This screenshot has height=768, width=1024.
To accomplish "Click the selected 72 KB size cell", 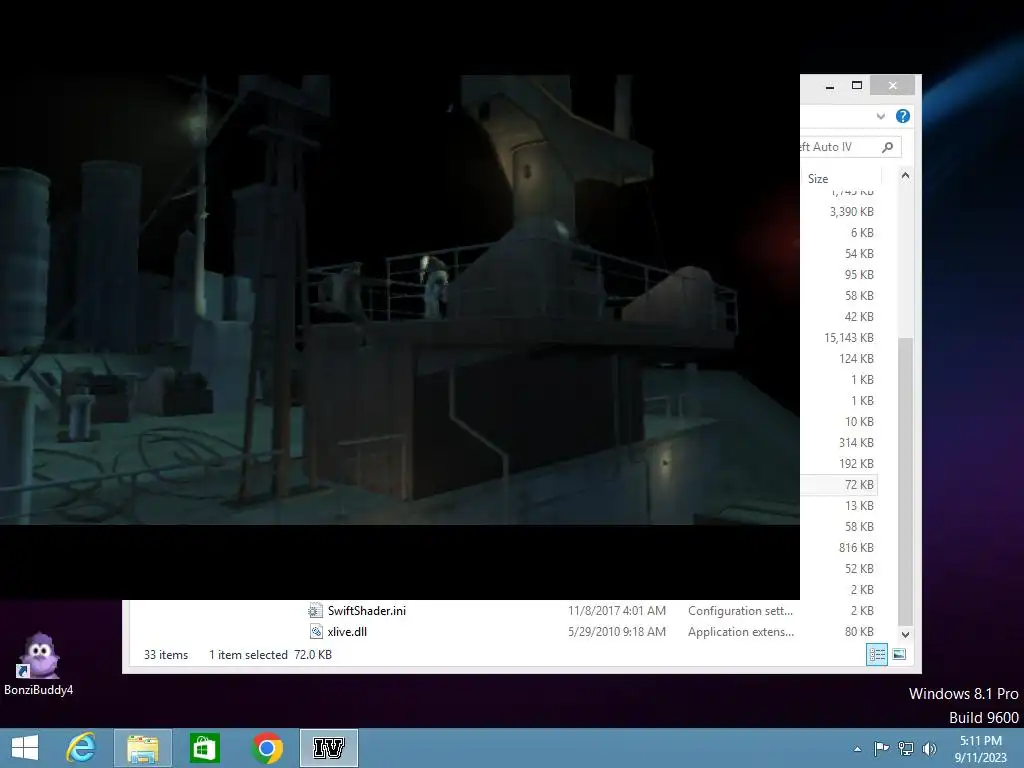I will pos(859,485).
